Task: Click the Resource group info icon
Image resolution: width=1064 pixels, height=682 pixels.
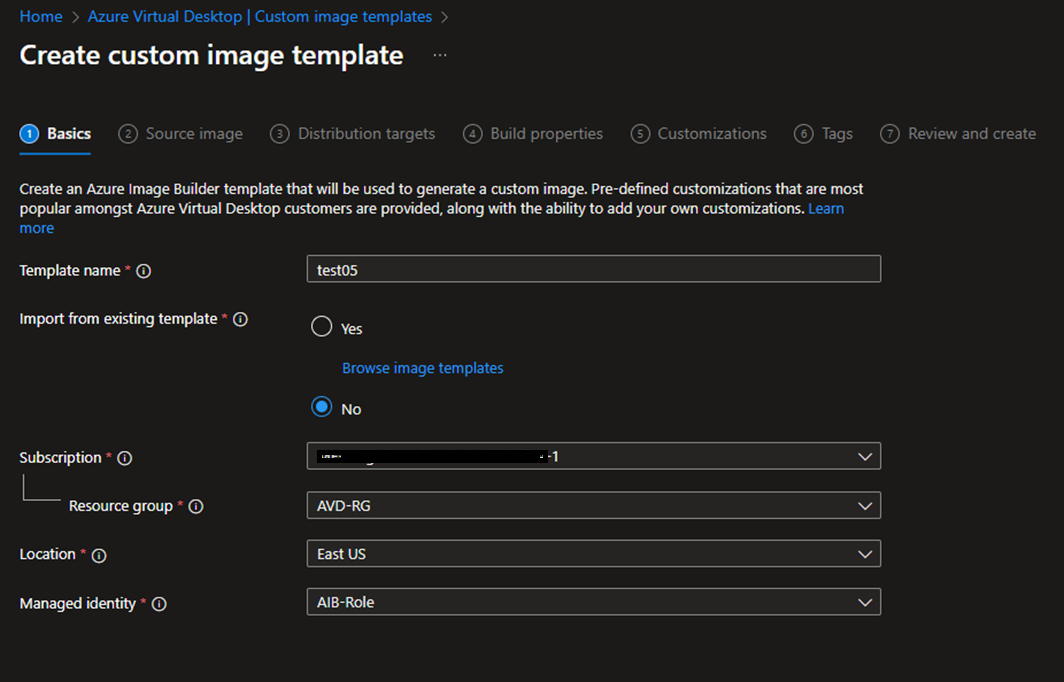Action: pyautogui.click(x=195, y=506)
